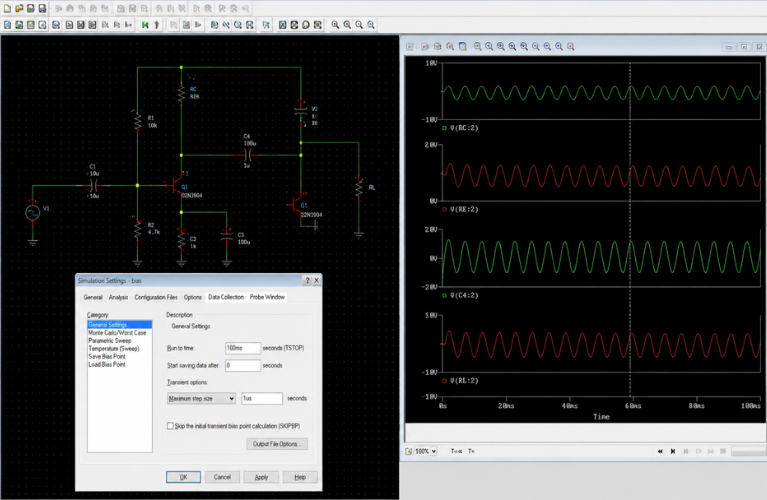Click green V(C4:2) trace legend marker

[x=444, y=295]
